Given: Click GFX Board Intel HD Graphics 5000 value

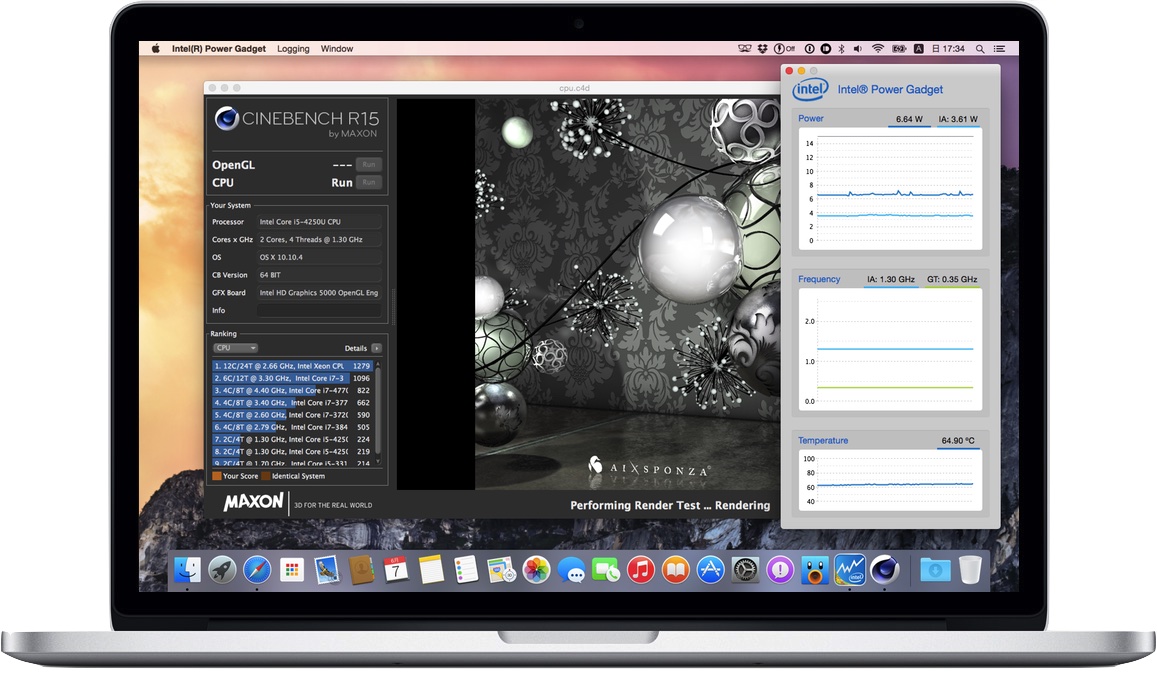Looking at the screenshot, I should [320, 293].
